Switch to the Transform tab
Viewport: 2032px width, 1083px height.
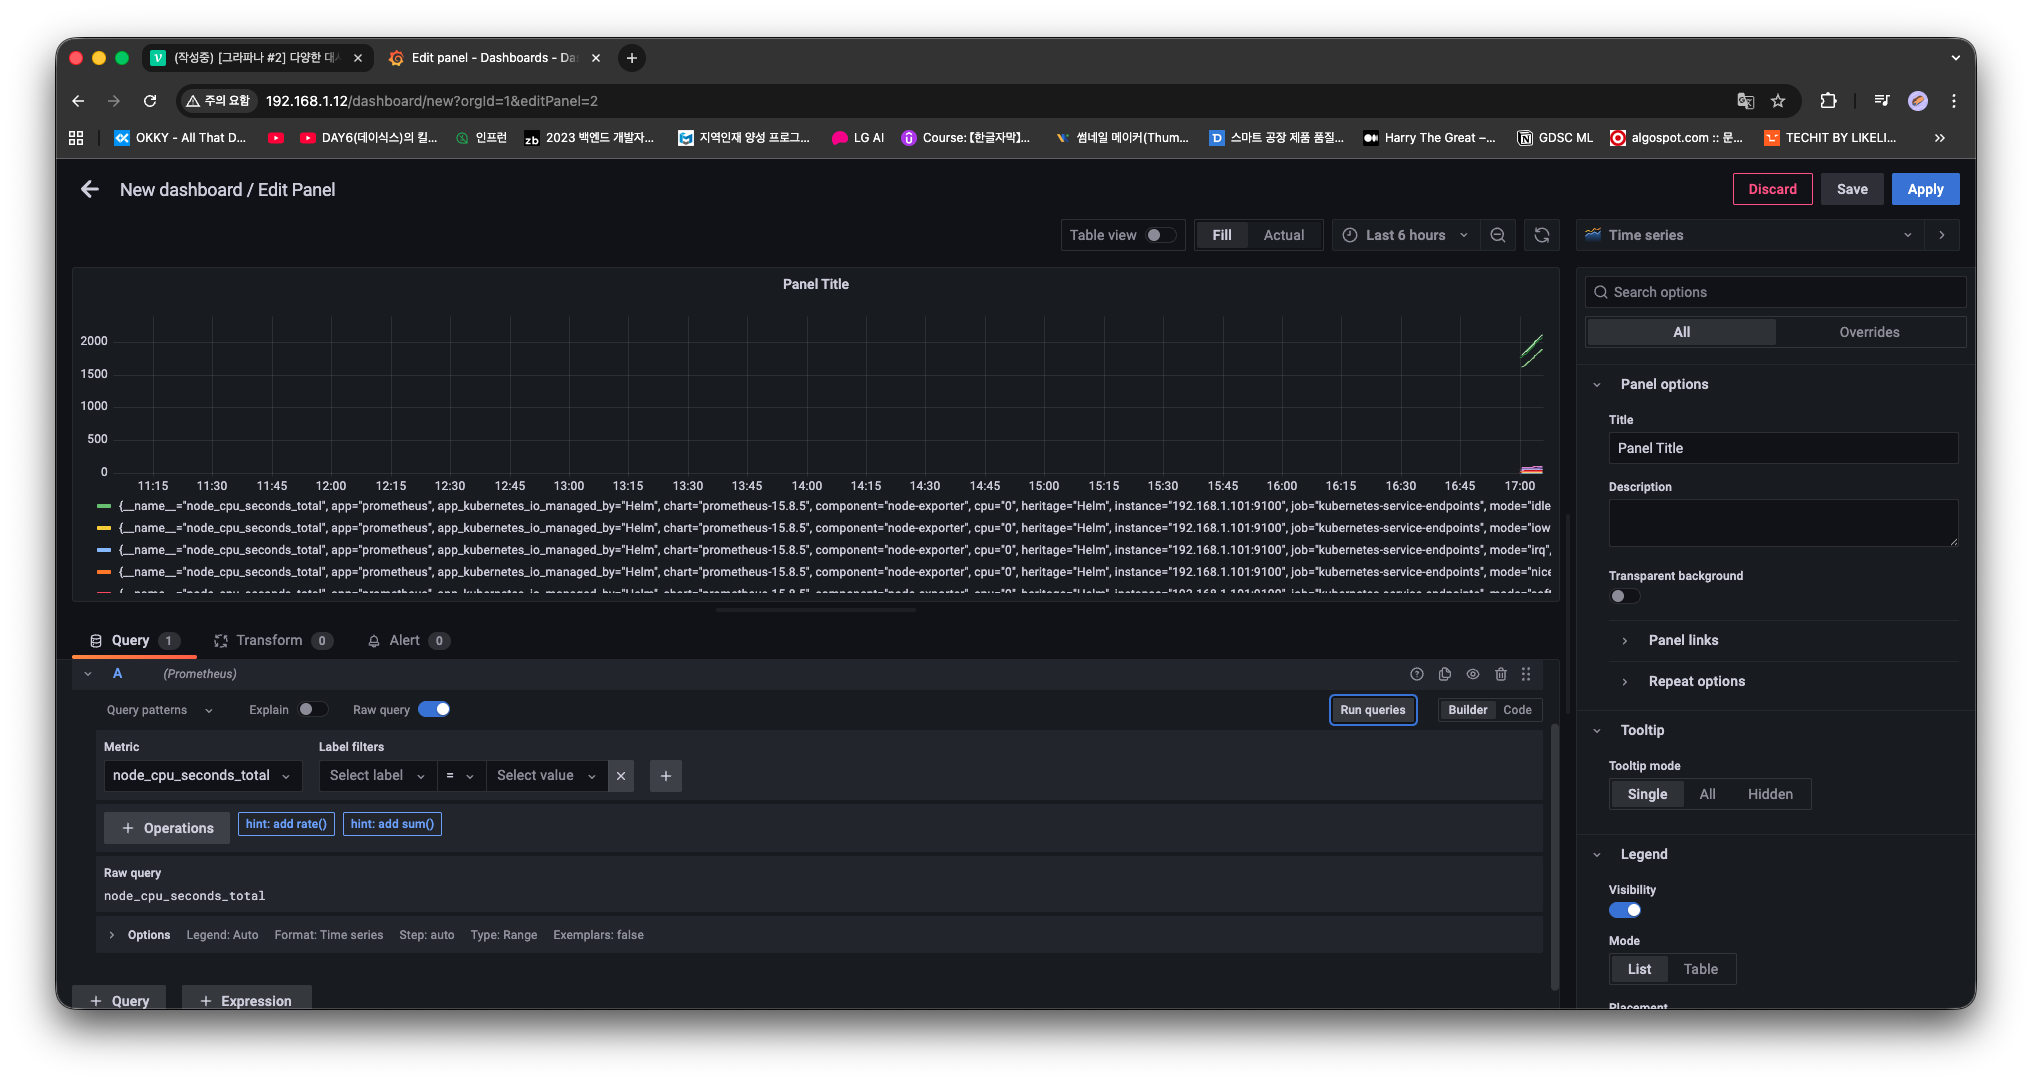click(x=270, y=640)
